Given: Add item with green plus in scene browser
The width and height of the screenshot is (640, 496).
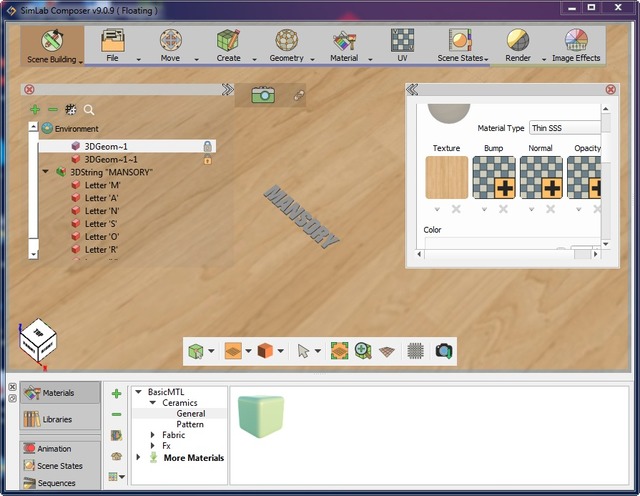Looking at the screenshot, I should (35, 109).
